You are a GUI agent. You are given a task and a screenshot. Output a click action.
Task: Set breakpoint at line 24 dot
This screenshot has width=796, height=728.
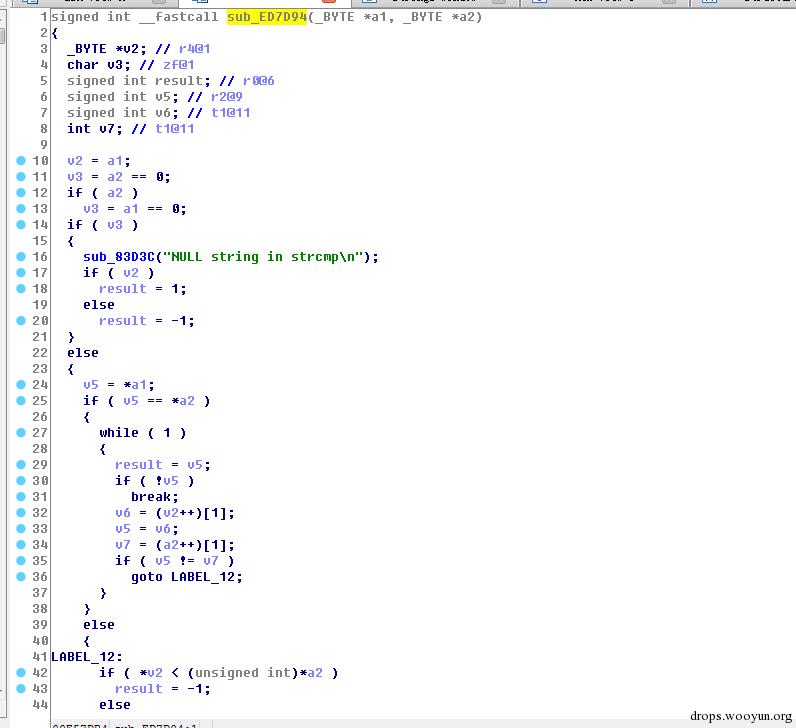(21, 384)
